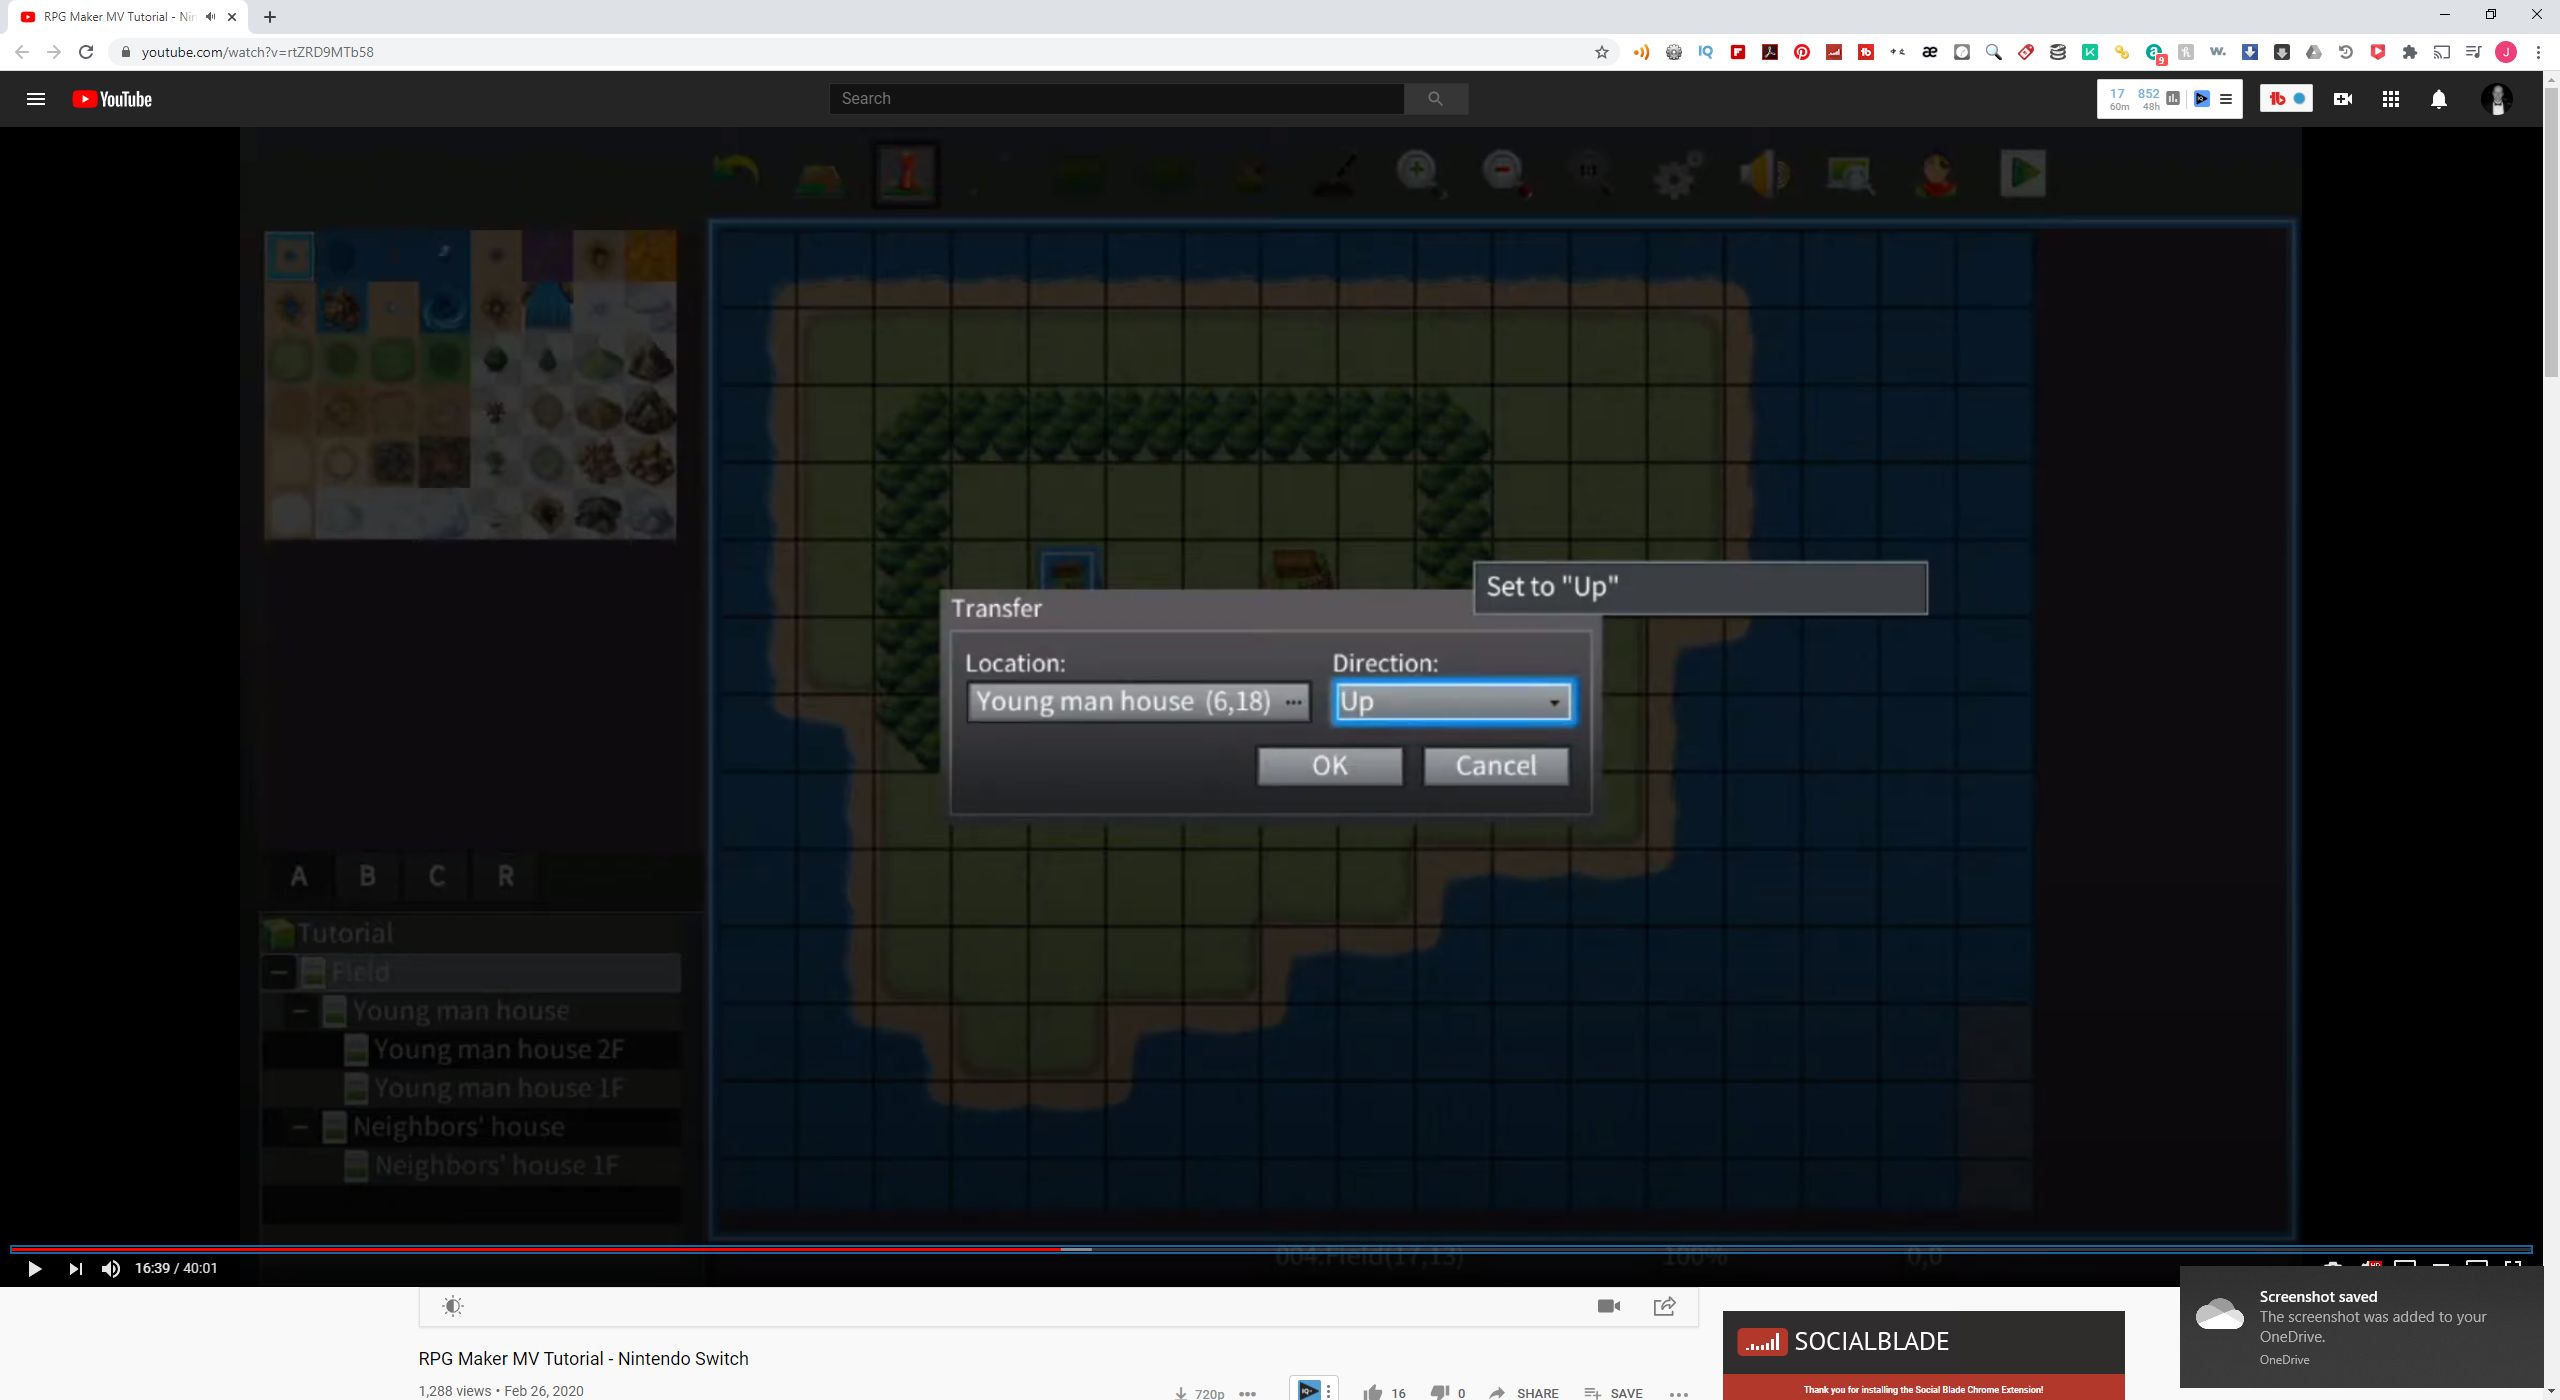Click the SHARE button under the video
This screenshot has height=1400, width=2560.
1524,1393
